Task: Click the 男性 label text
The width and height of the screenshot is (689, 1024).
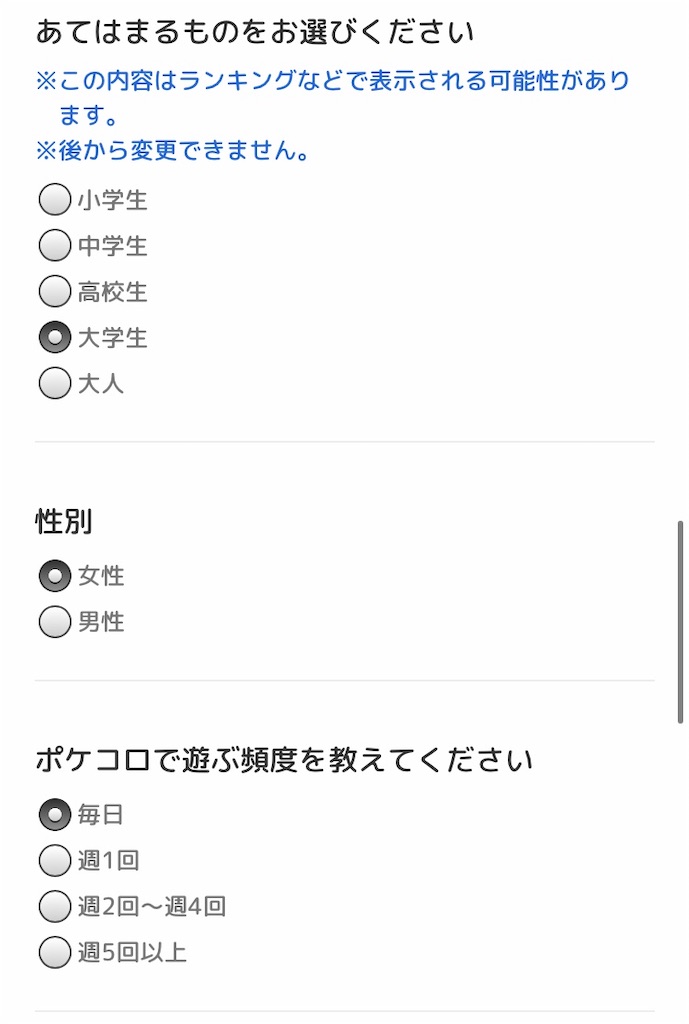Action: (x=101, y=622)
